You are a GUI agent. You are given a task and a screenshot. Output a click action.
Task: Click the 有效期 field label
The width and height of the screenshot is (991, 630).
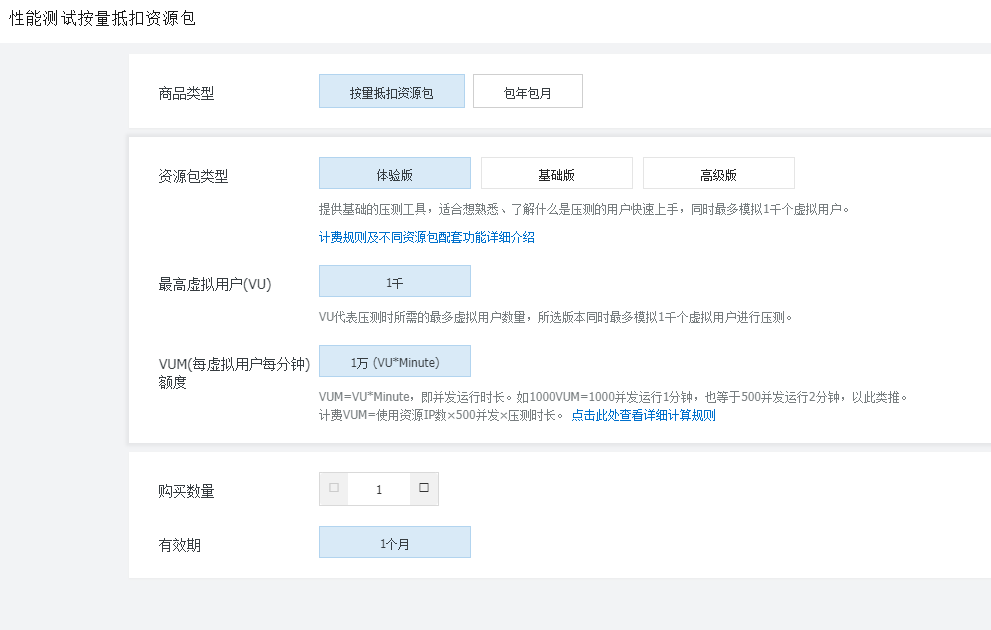[x=179, y=545]
